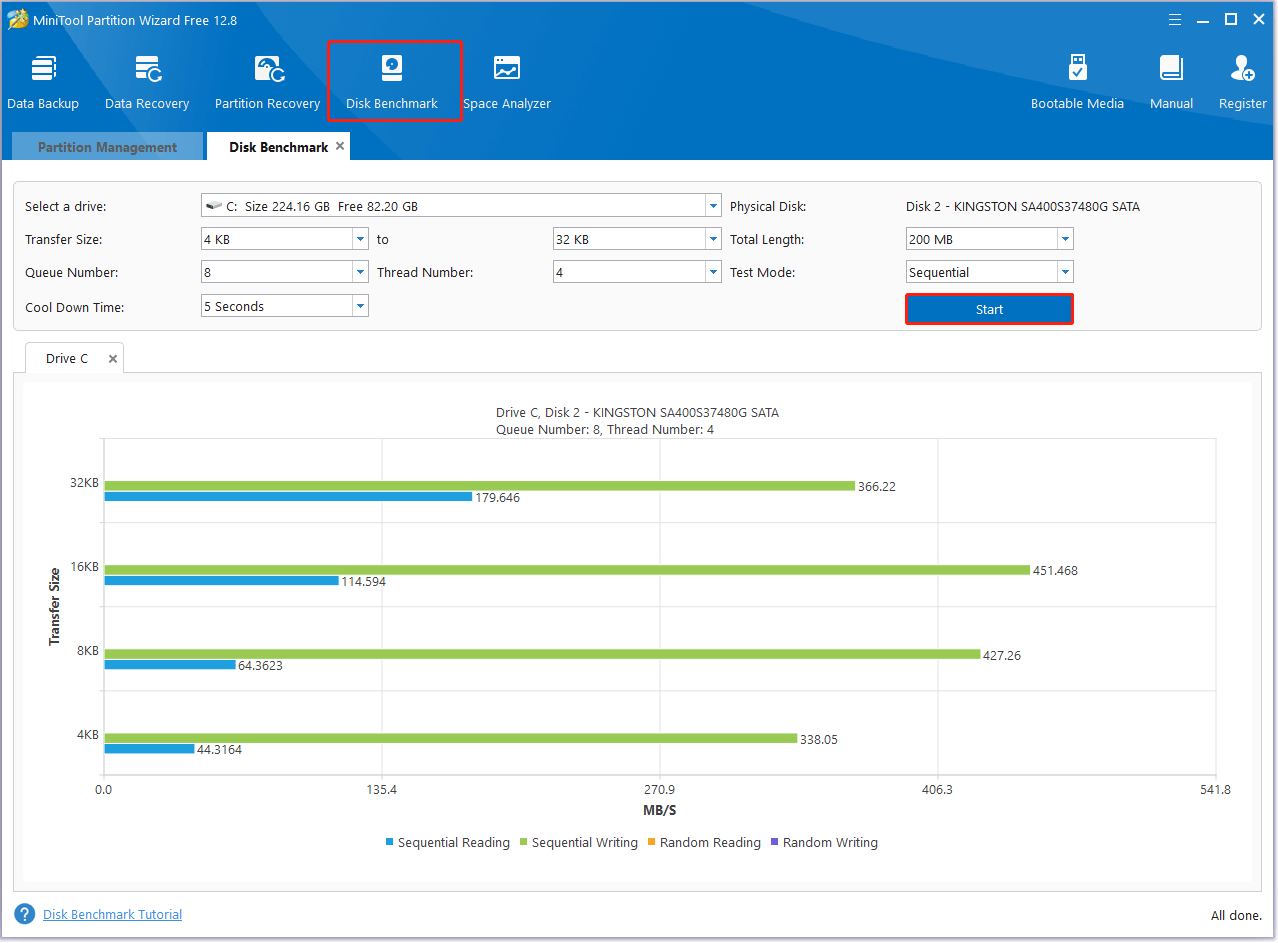
Task: Maximize the MiniTool Partition Wizard window
Action: pyautogui.click(x=1231, y=19)
